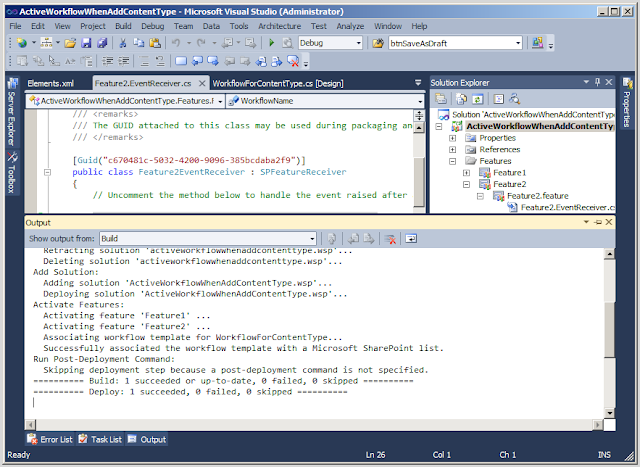640x467 pixels.
Task: Cut selection with the scissors icon
Action: 122,43
